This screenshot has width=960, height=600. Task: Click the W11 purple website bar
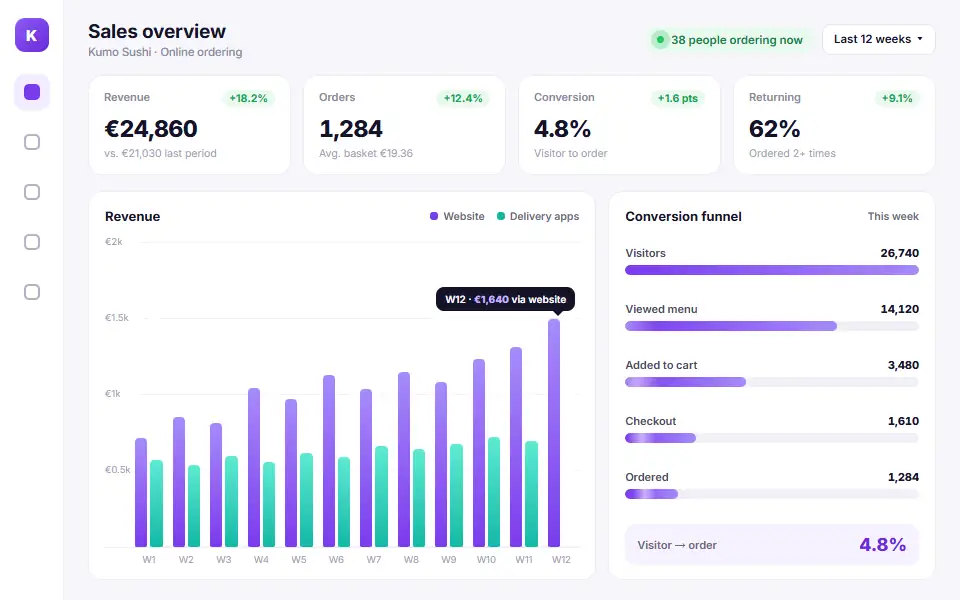(516, 447)
